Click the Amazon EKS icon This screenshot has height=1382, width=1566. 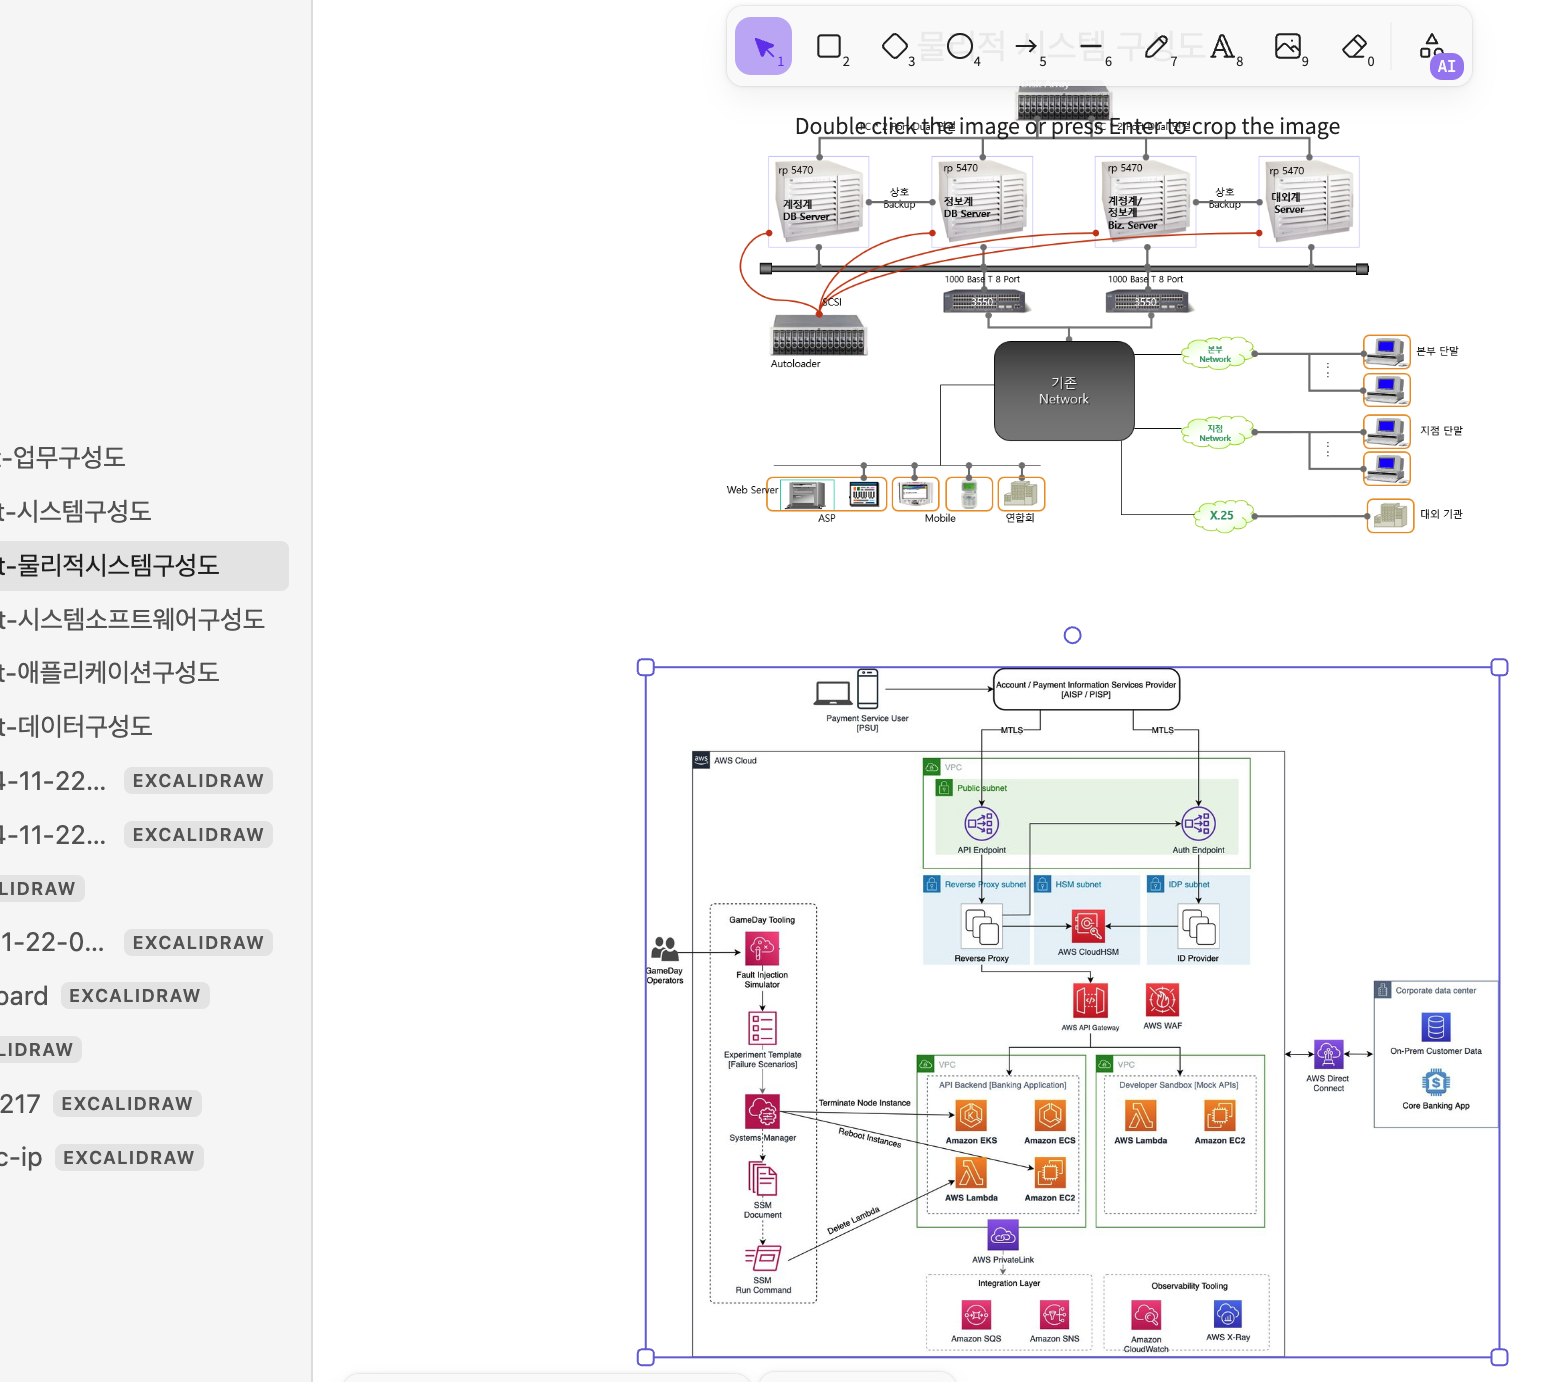[971, 1116]
